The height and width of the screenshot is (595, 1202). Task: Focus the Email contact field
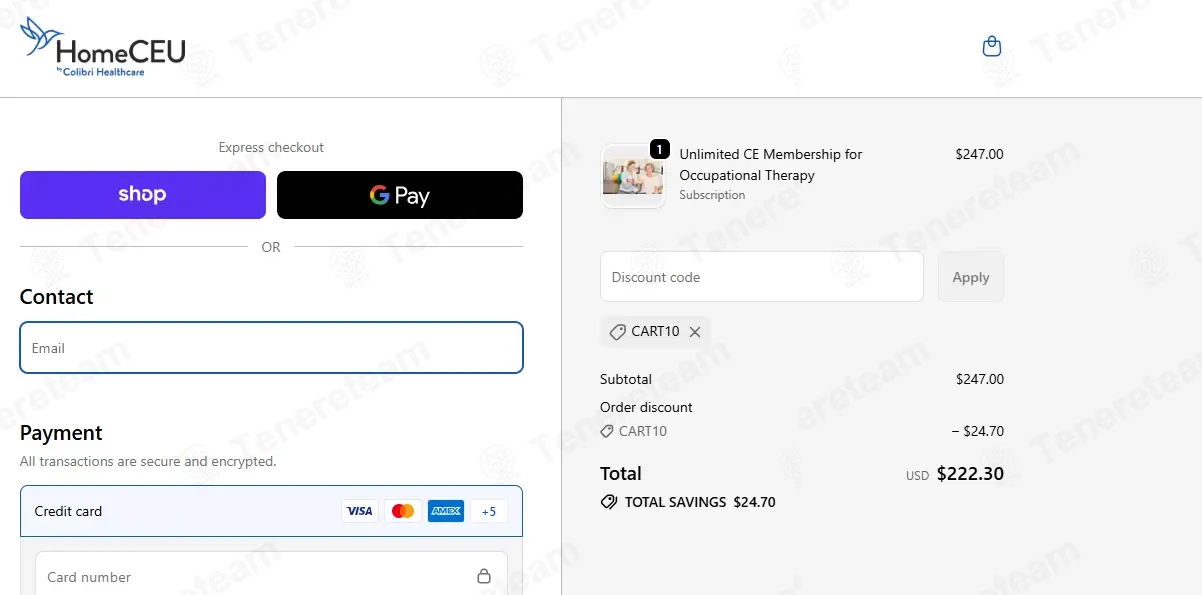pyautogui.click(x=271, y=348)
